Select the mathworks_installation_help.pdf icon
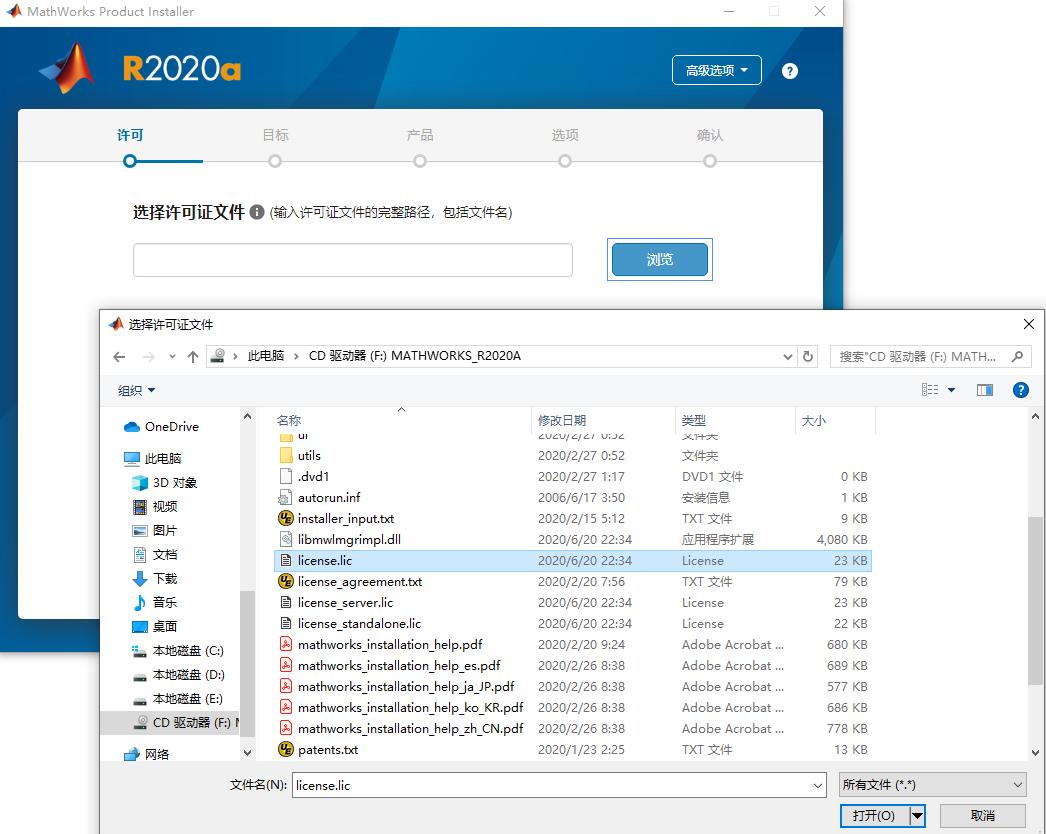Screen dimensions: 1046x834 (x=286, y=645)
